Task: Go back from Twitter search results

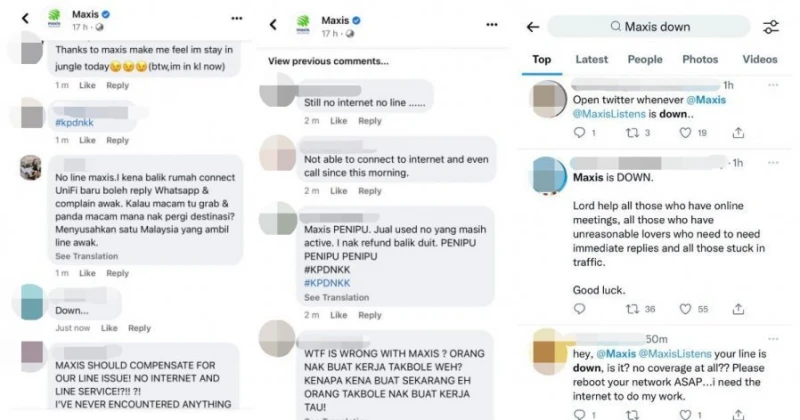Action: (x=533, y=27)
